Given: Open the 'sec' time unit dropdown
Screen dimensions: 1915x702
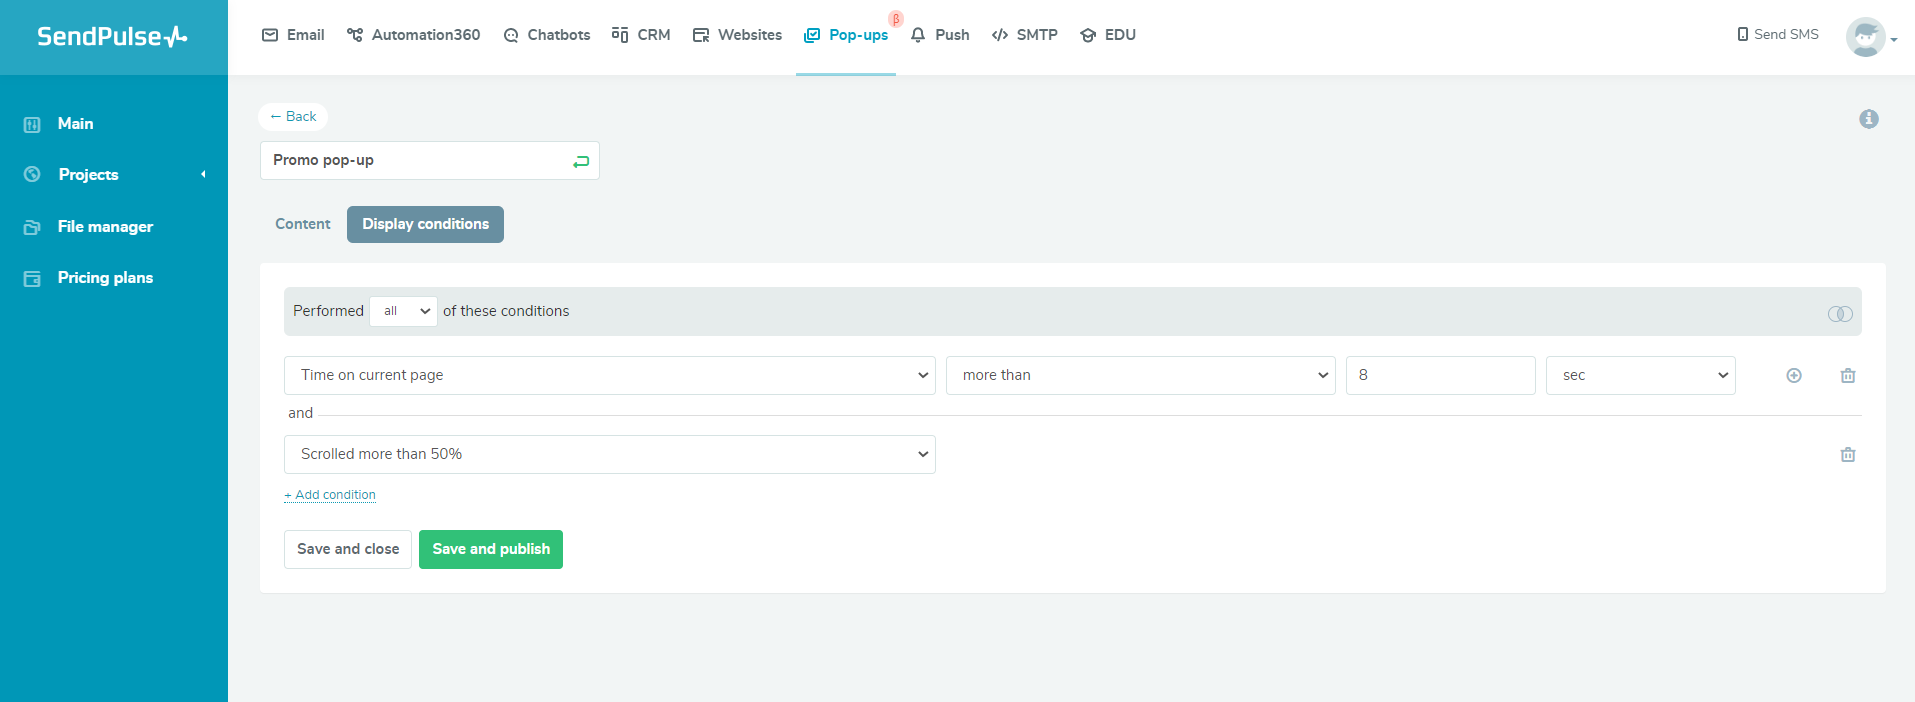Looking at the screenshot, I should pyautogui.click(x=1640, y=376).
